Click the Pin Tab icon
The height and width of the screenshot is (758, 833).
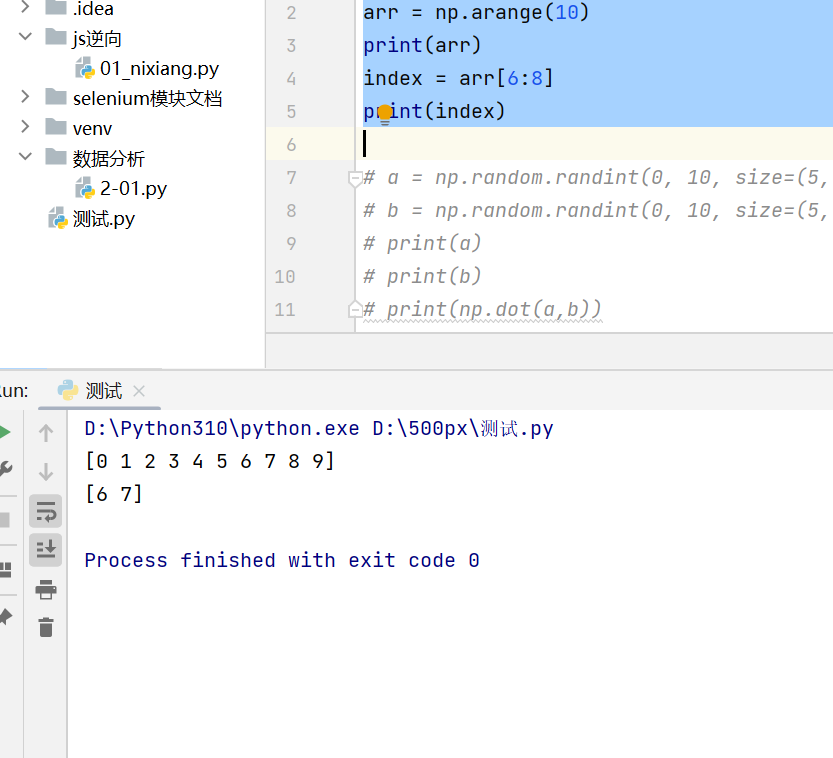pyautogui.click(x=5, y=616)
